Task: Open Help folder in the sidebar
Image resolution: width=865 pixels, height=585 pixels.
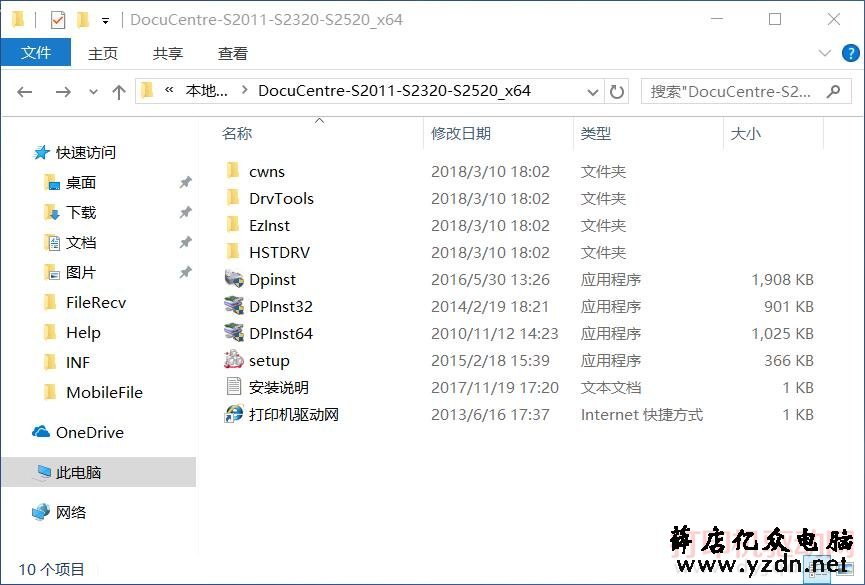Action: 83,332
